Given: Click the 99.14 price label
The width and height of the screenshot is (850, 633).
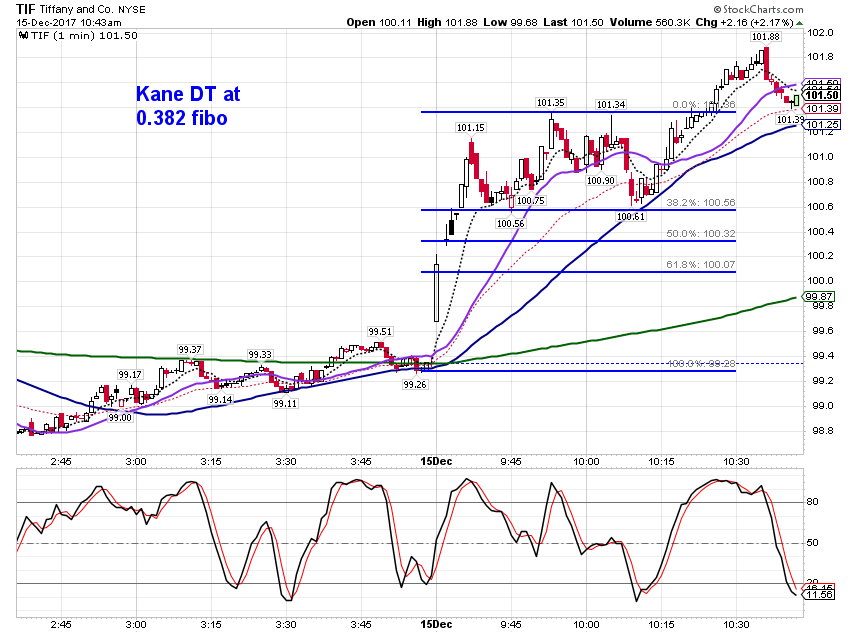Looking at the screenshot, I should [221, 399].
